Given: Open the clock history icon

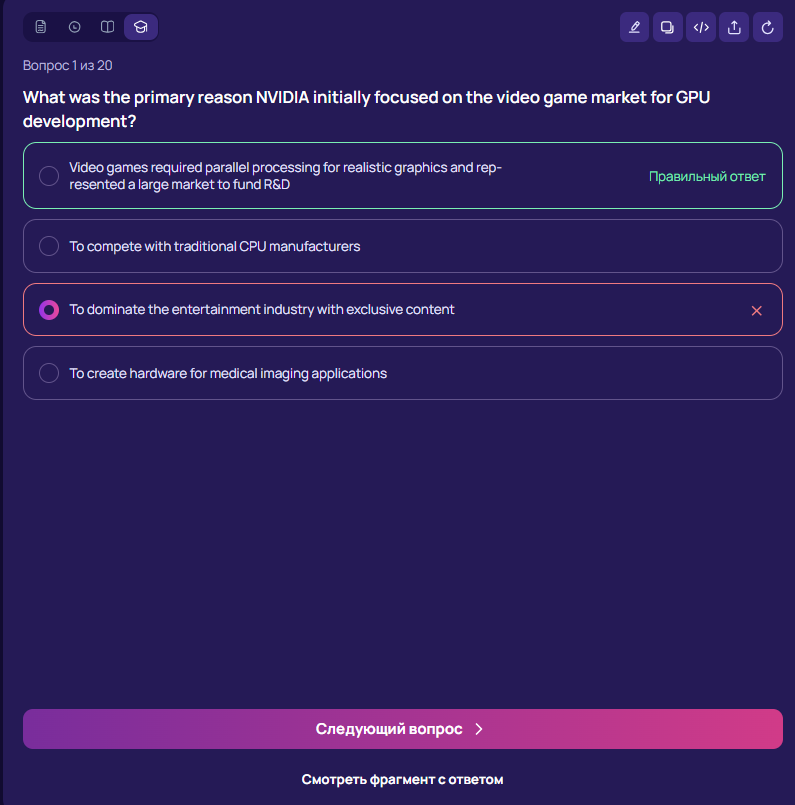Looking at the screenshot, I should pyautogui.click(x=74, y=27).
